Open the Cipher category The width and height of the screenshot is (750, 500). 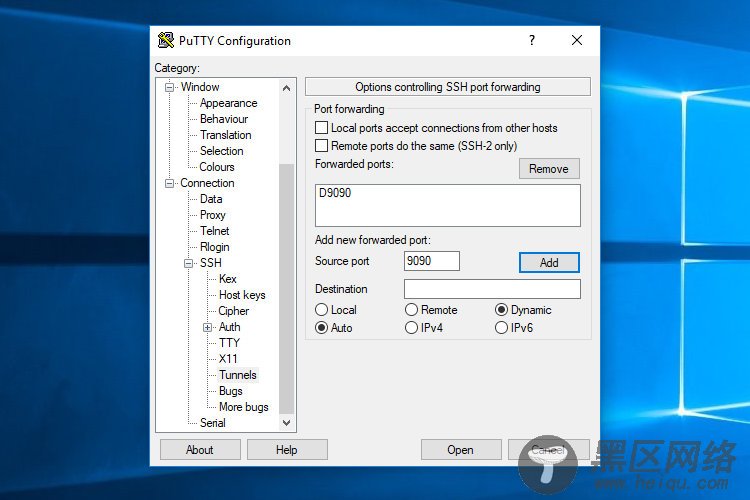click(x=233, y=311)
